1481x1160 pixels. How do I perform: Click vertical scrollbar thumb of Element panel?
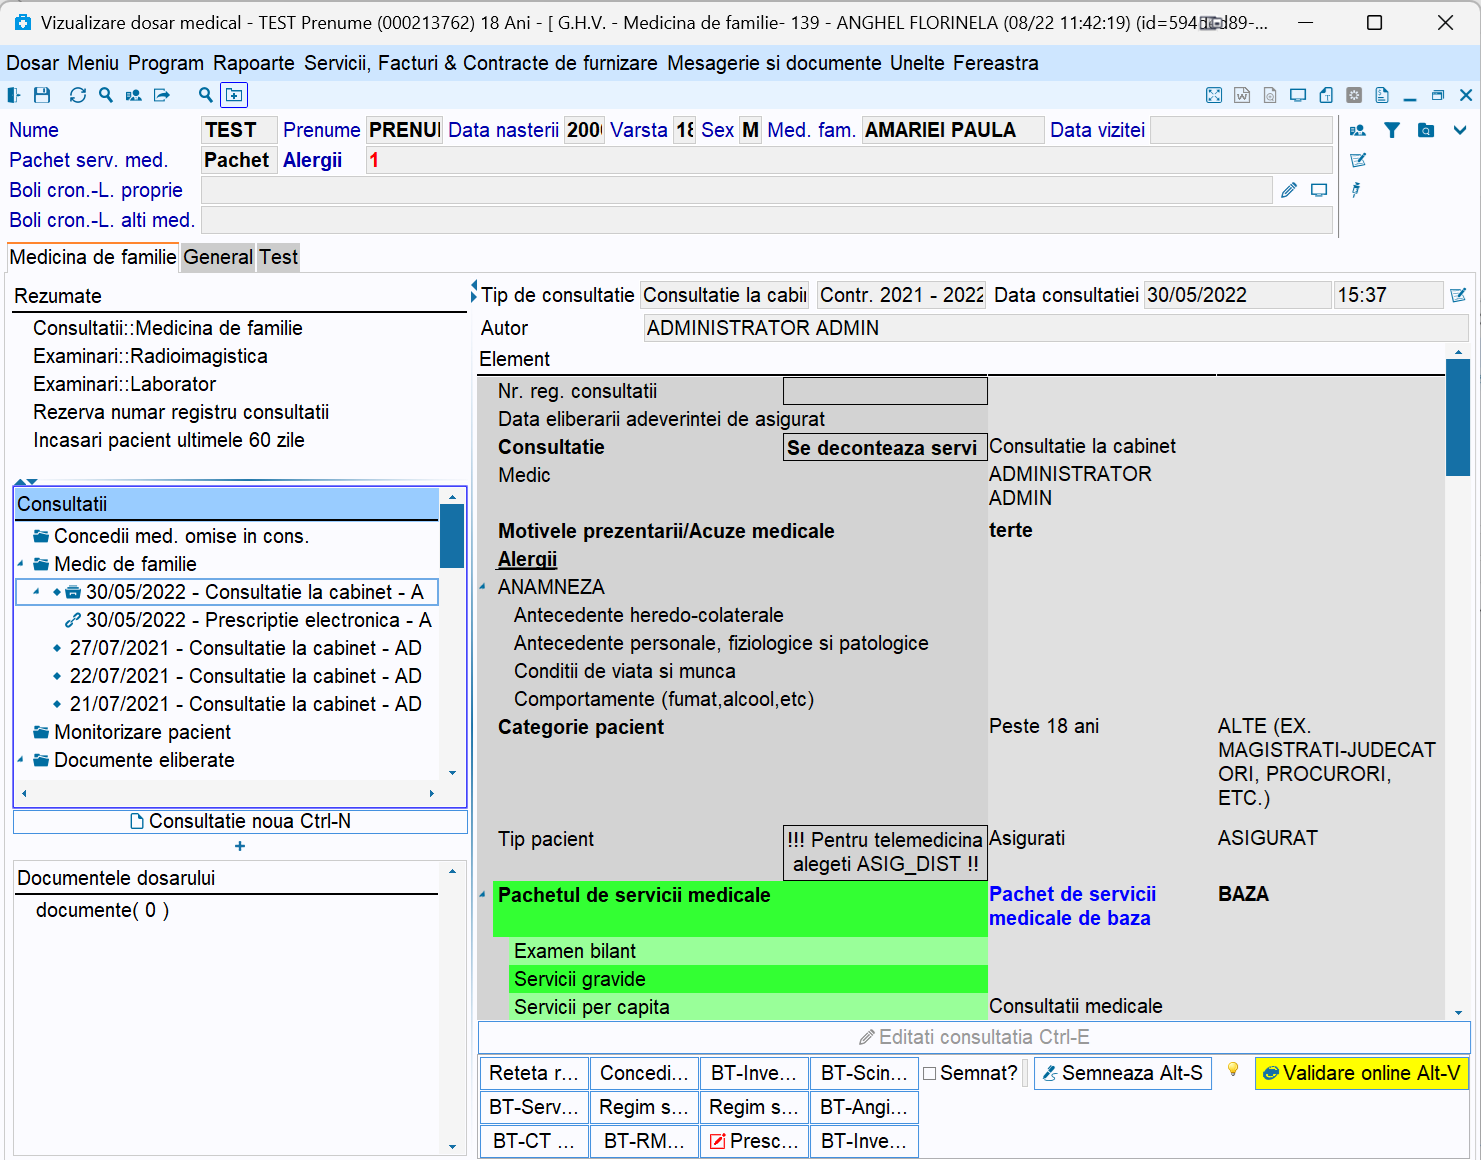click(x=1458, y=417)
